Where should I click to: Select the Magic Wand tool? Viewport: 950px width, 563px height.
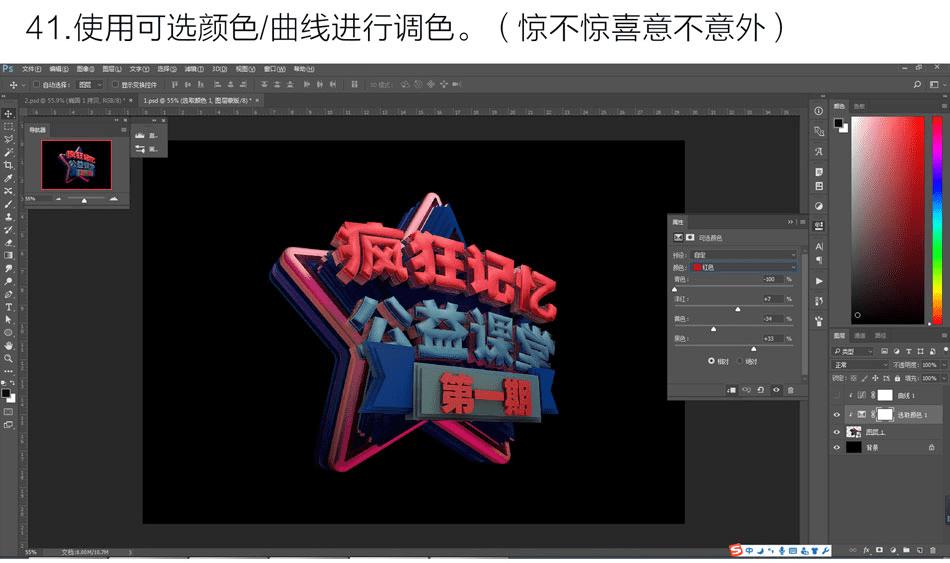pyautogui.click(x=8, y=152)
